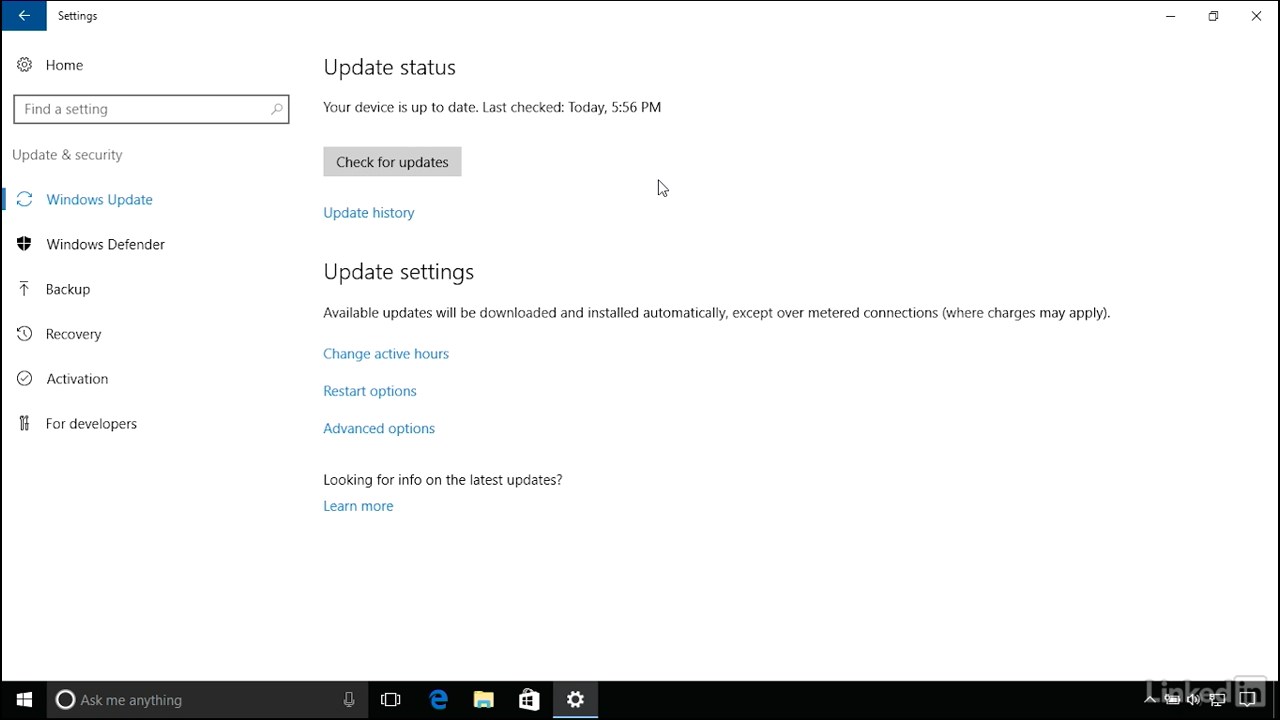Open Windows Defender via the shield icon

pos(24,244)
